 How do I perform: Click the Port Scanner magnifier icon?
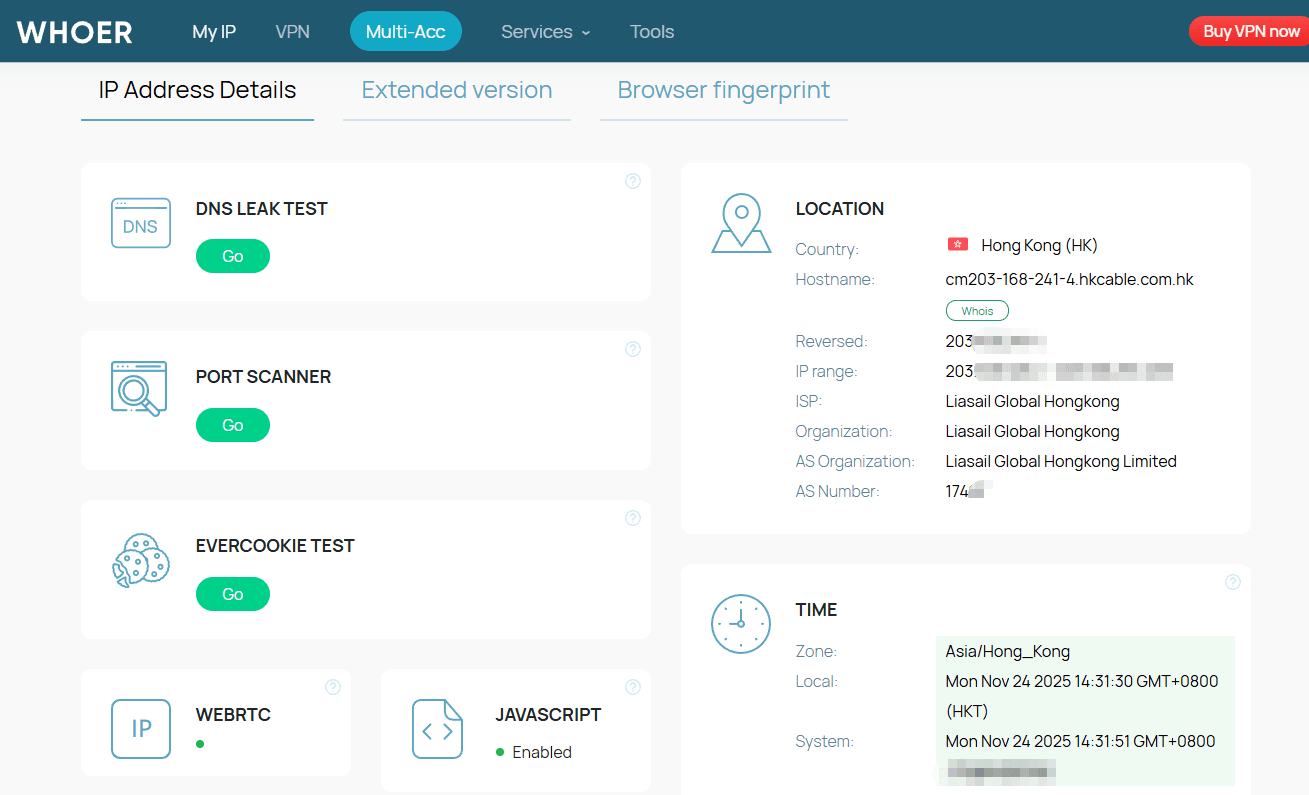tap(139, 388)
